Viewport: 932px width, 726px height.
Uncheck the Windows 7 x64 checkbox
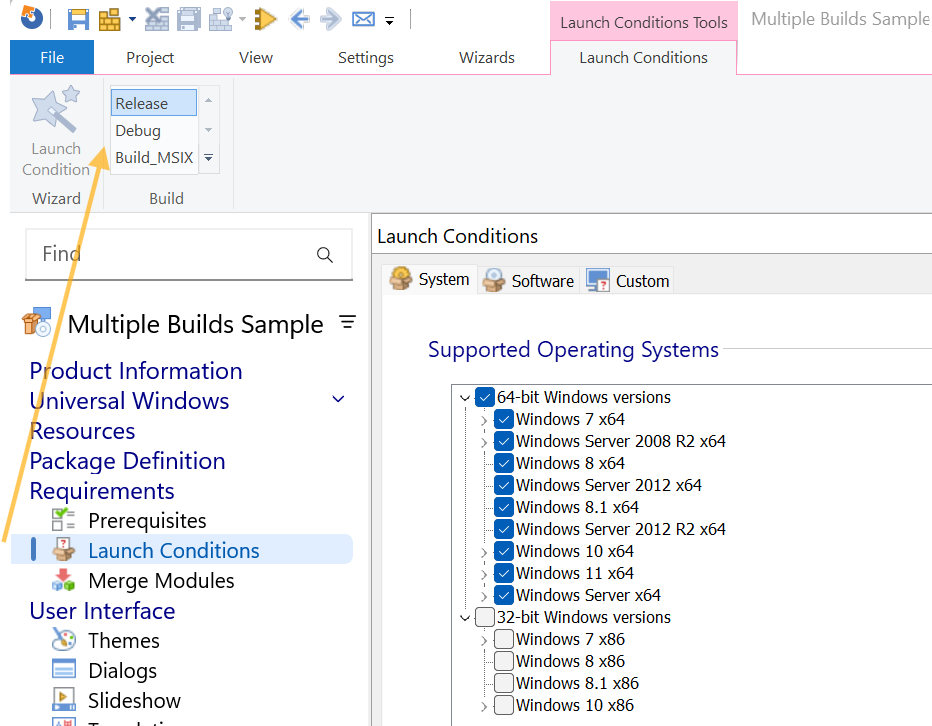tap(503, 419)
